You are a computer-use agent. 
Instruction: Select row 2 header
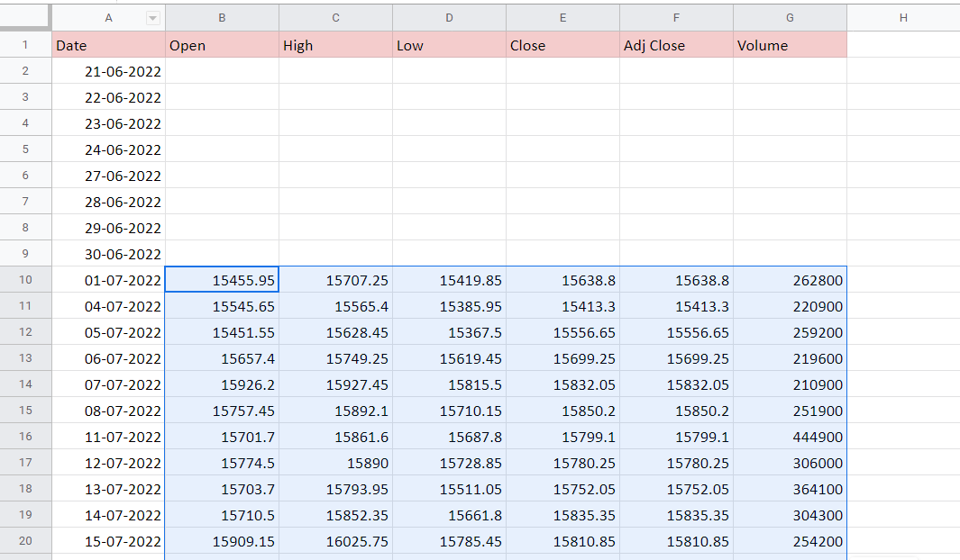point(25,71)
